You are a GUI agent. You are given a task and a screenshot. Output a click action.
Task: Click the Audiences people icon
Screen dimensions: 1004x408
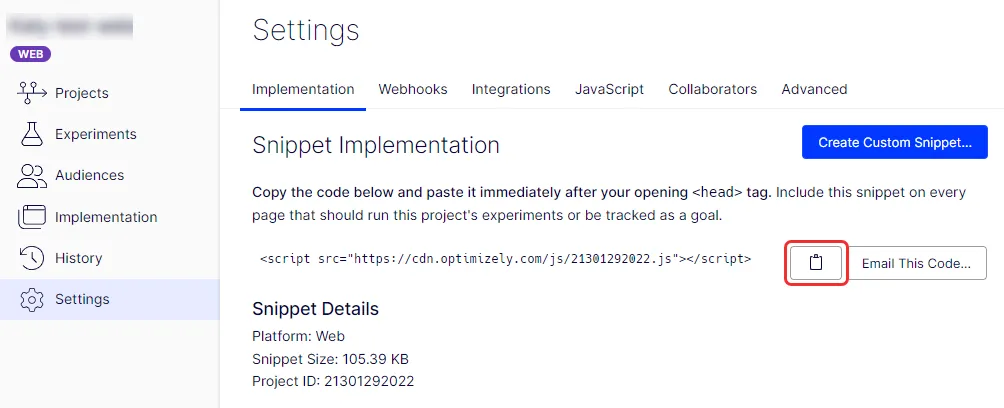click(31, 175)
